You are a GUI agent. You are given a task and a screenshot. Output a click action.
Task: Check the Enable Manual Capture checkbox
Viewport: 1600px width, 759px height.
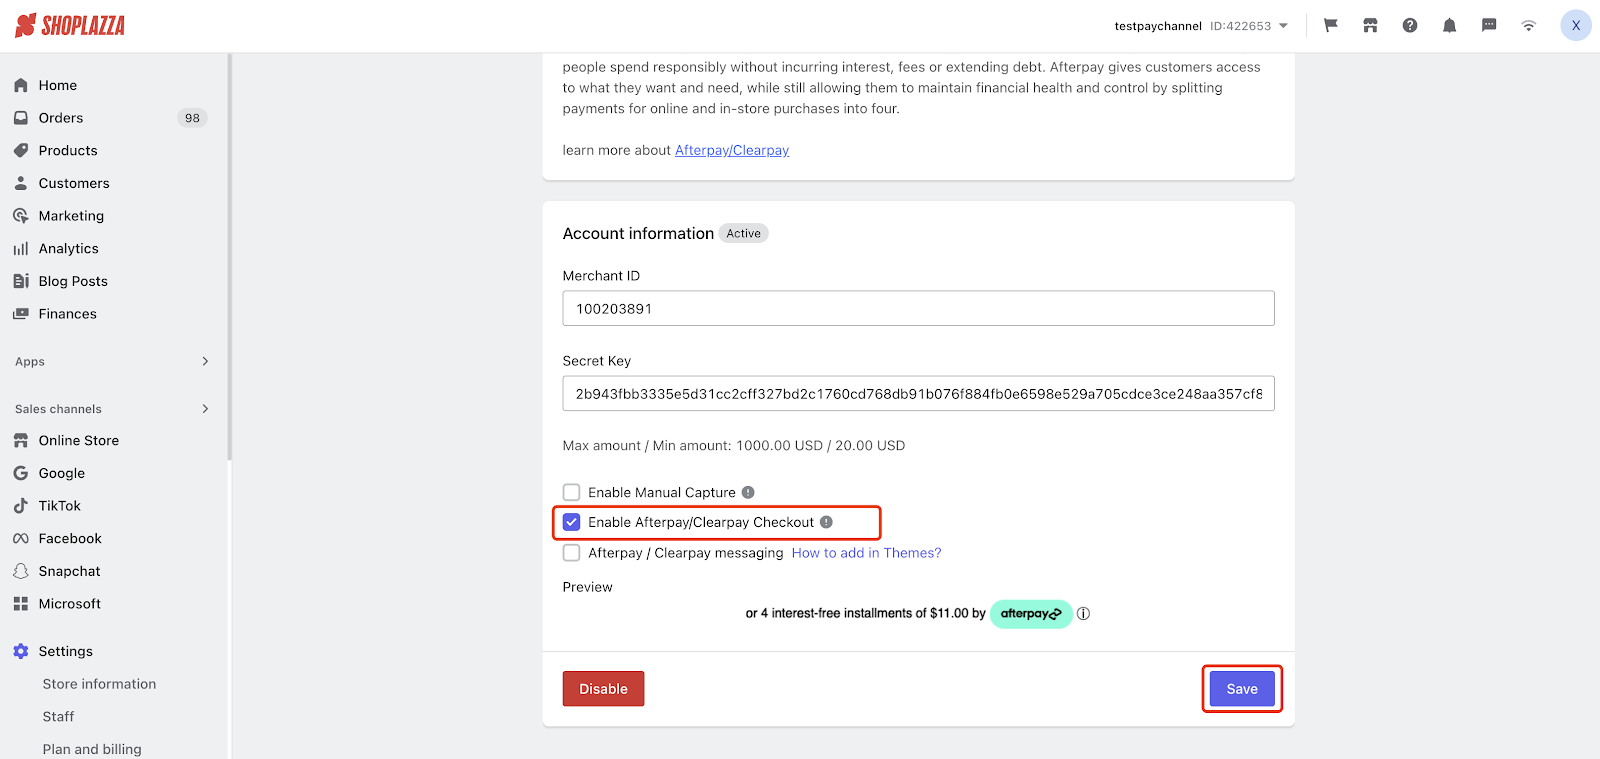click(x=572, y=492)
